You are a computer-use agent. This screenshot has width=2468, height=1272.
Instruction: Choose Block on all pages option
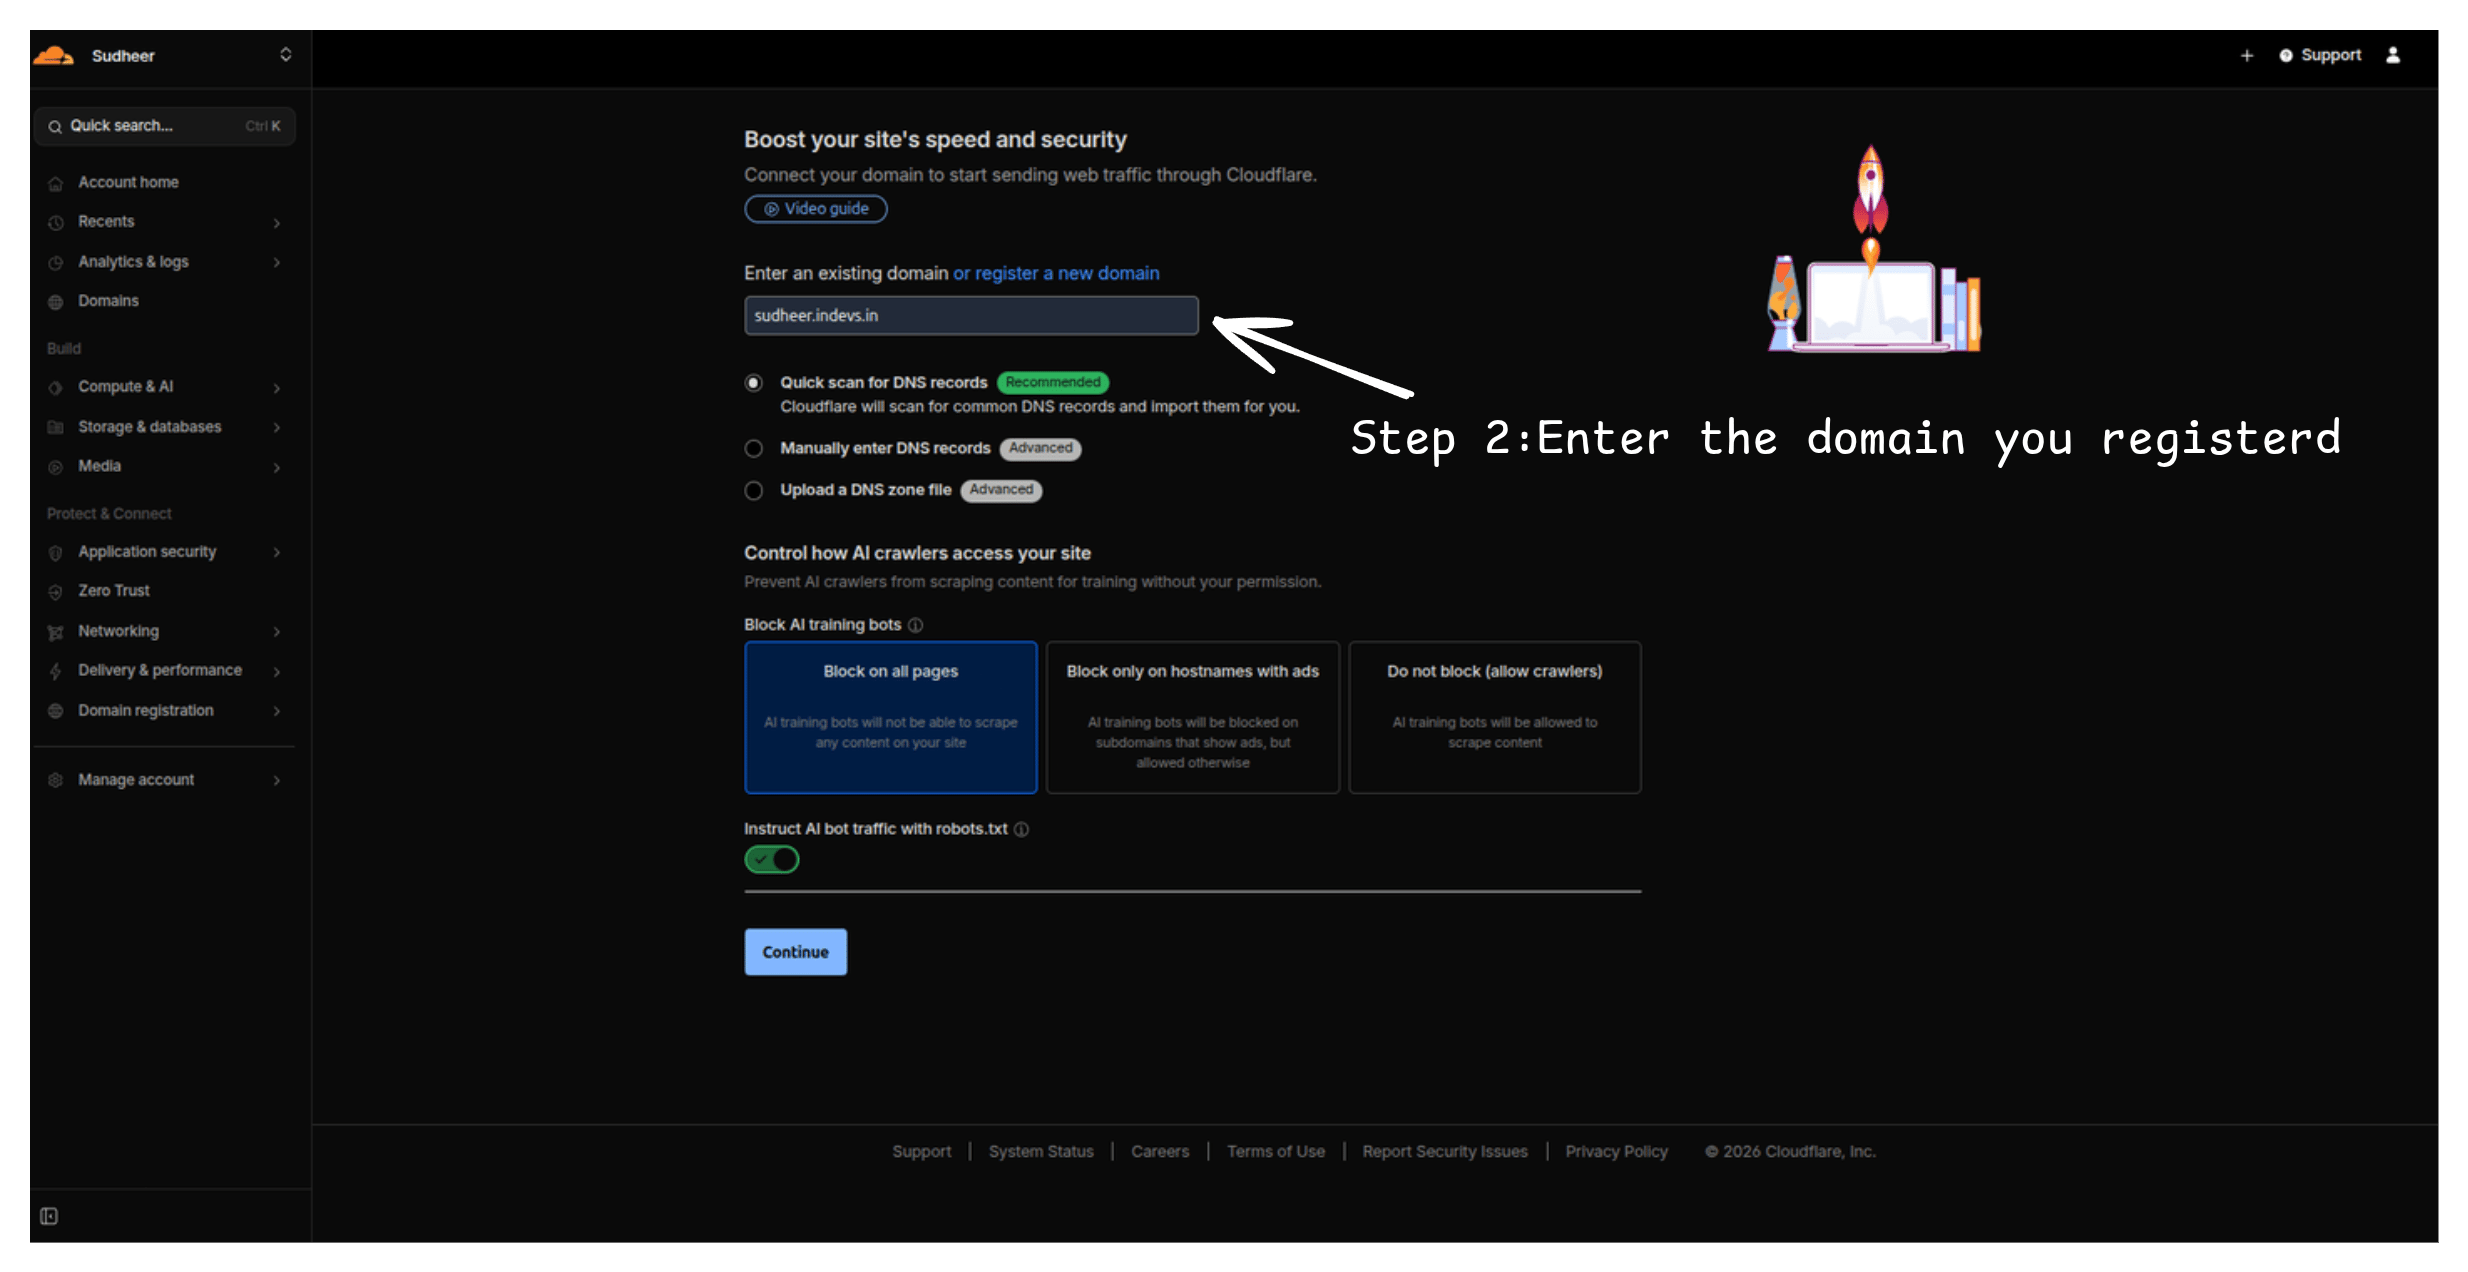[891, 717]
